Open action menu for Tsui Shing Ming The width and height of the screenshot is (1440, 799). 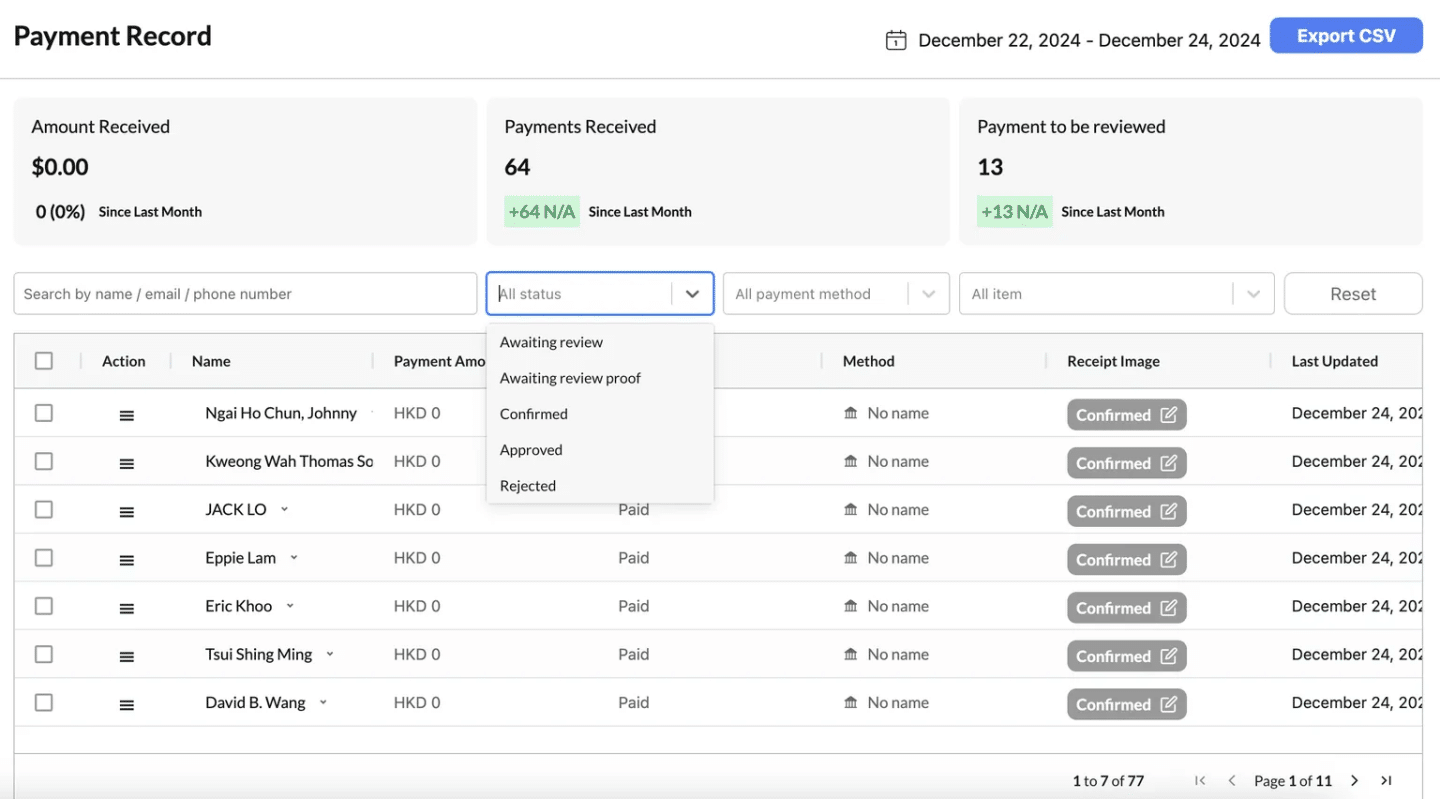click(x=127, y=656)
